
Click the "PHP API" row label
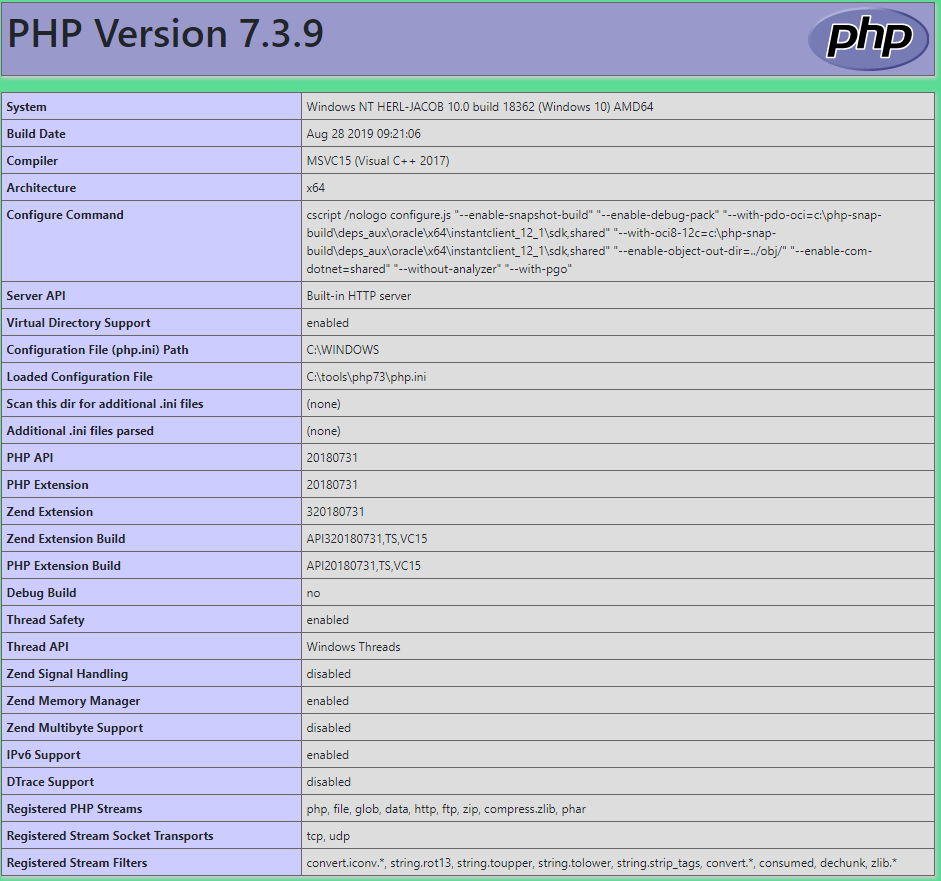point(30,458)
